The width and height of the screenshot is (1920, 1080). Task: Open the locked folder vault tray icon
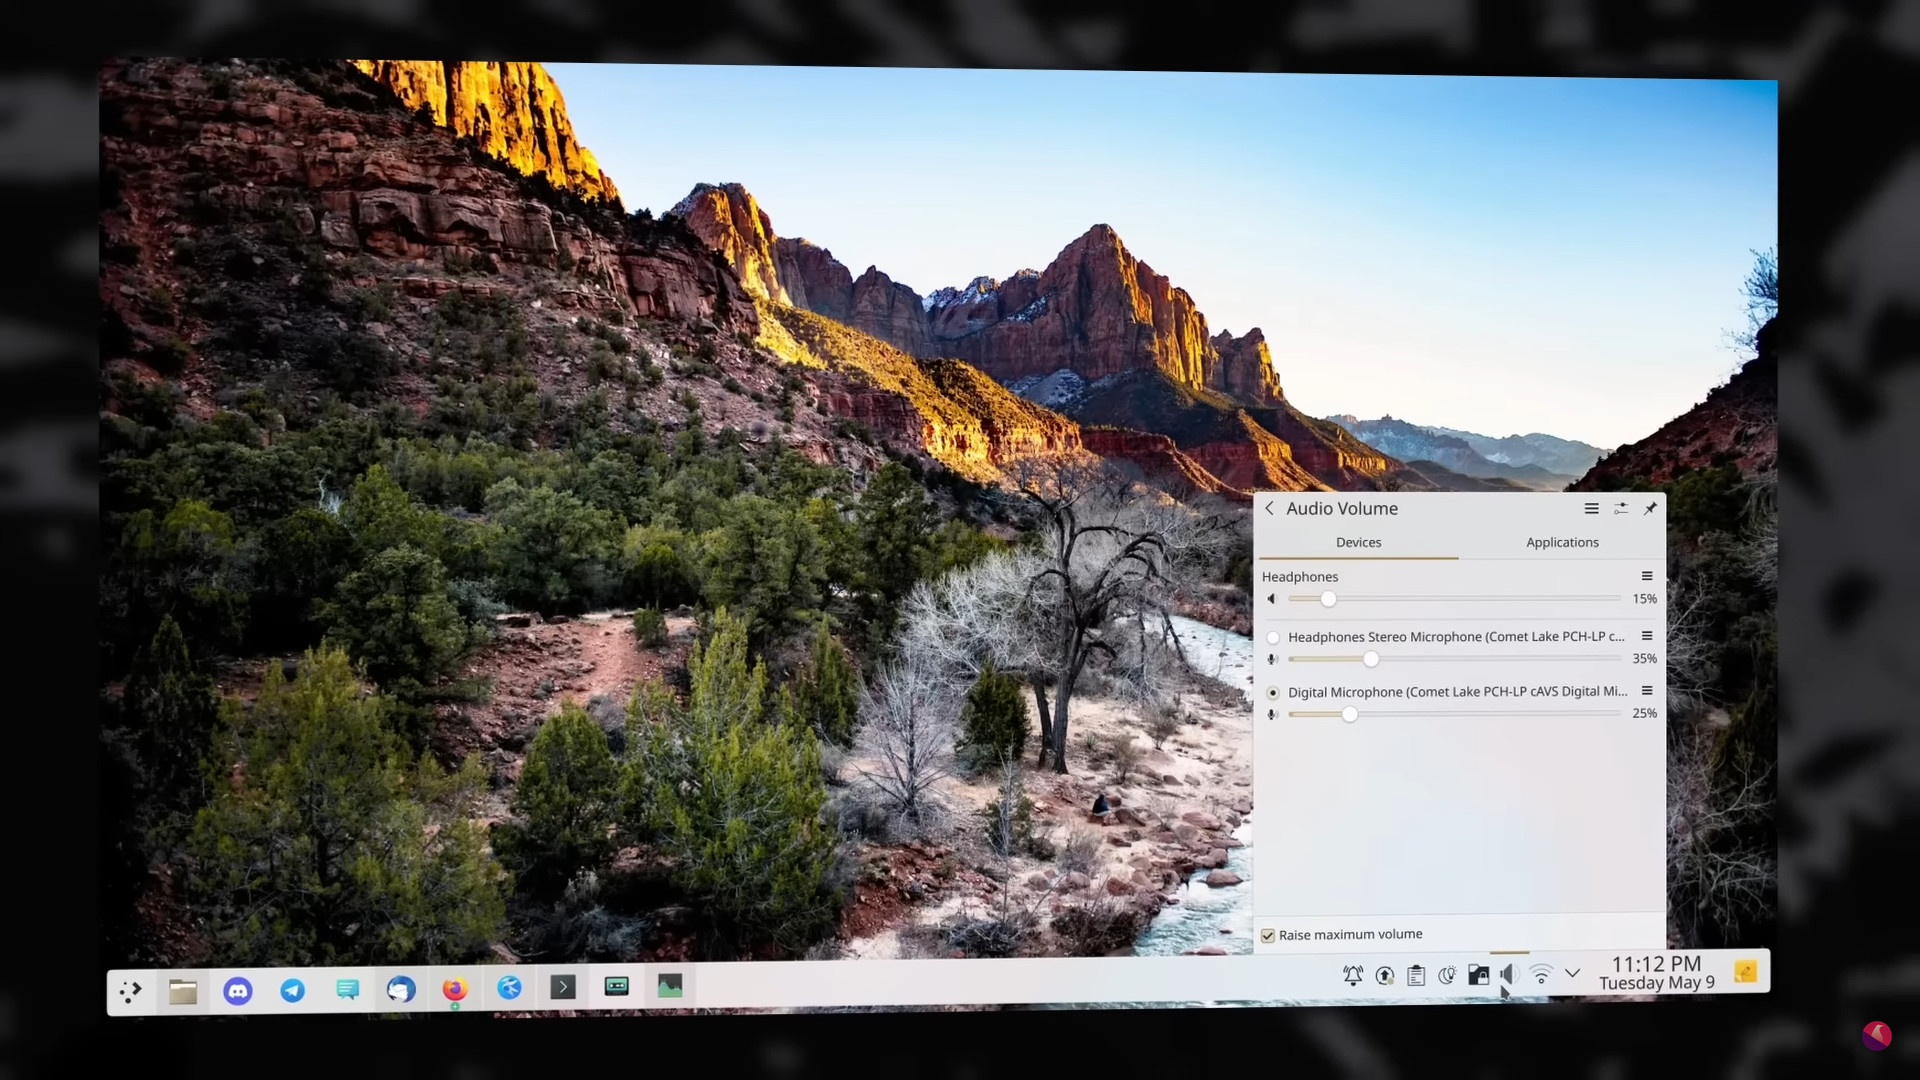(1478, 975)
